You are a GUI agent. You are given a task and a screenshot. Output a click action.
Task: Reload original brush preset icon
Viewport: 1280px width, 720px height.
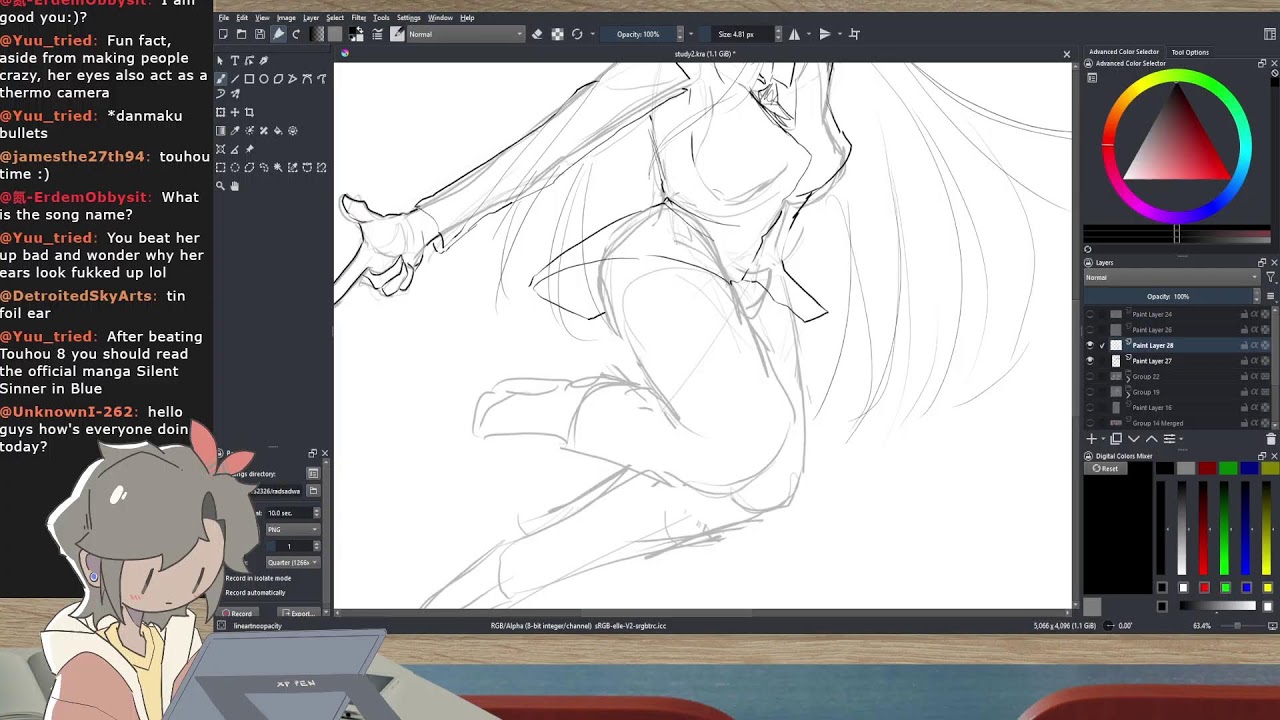[577, 34]
